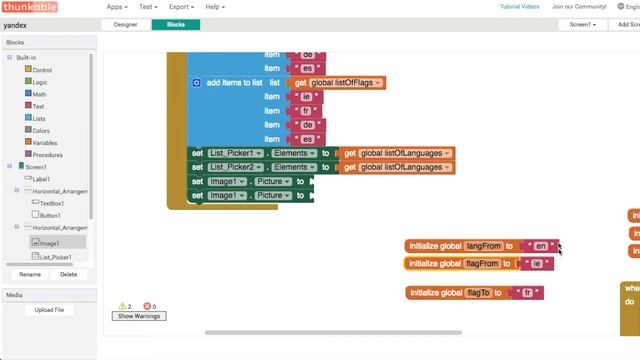The image size is (640, 360).
Task: Click the Rename button
Action: pyautogui.click(x=30, y=274)
